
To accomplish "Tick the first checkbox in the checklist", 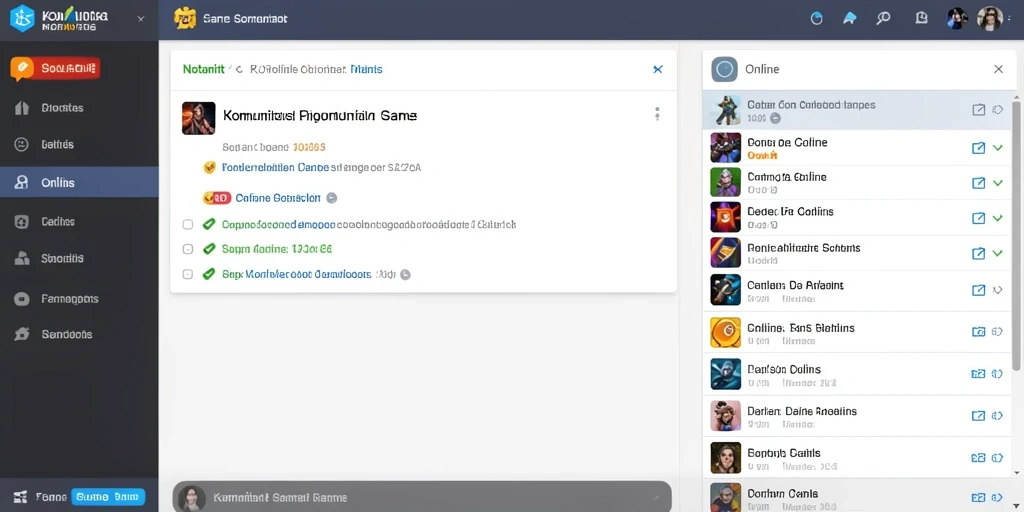I will coord(187,224).
